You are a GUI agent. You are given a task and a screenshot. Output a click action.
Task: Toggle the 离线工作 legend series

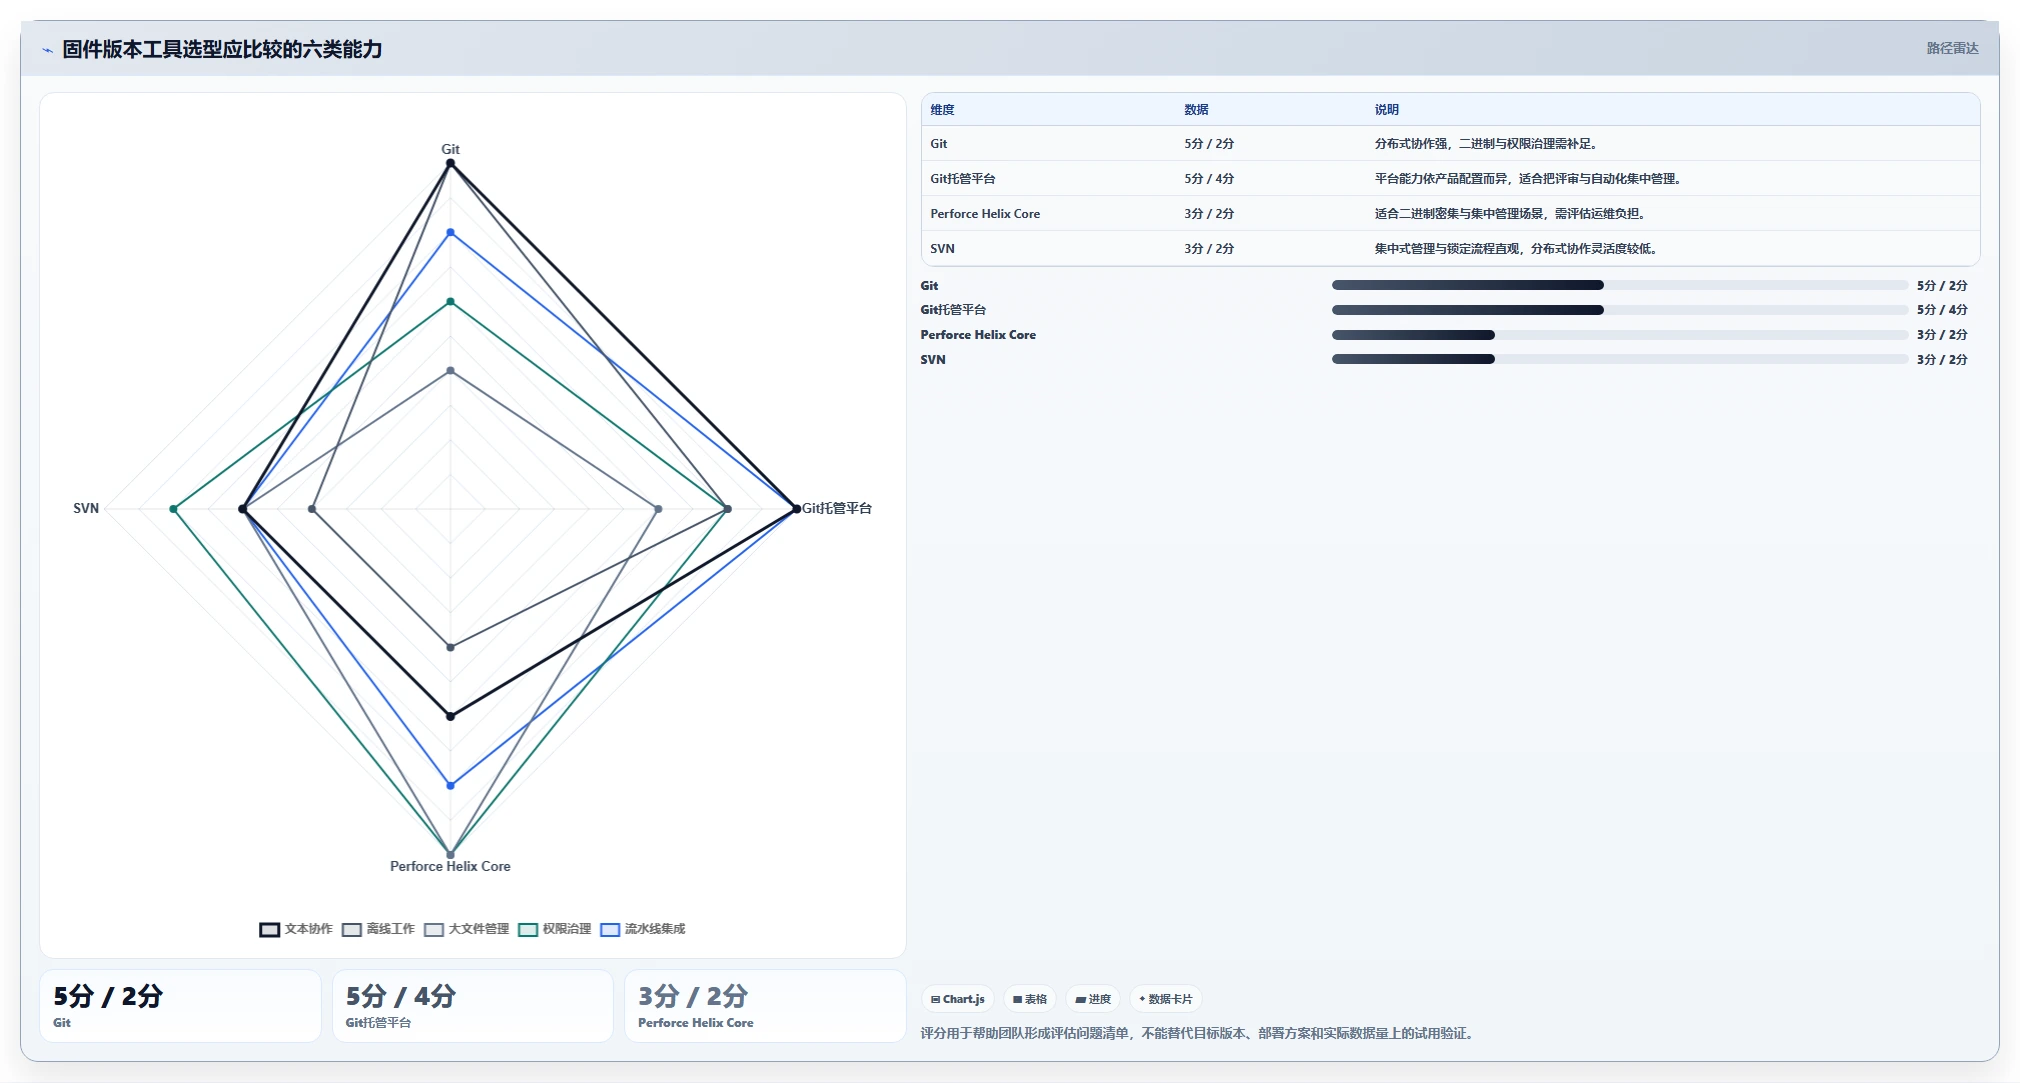click(x=378, y=929)
